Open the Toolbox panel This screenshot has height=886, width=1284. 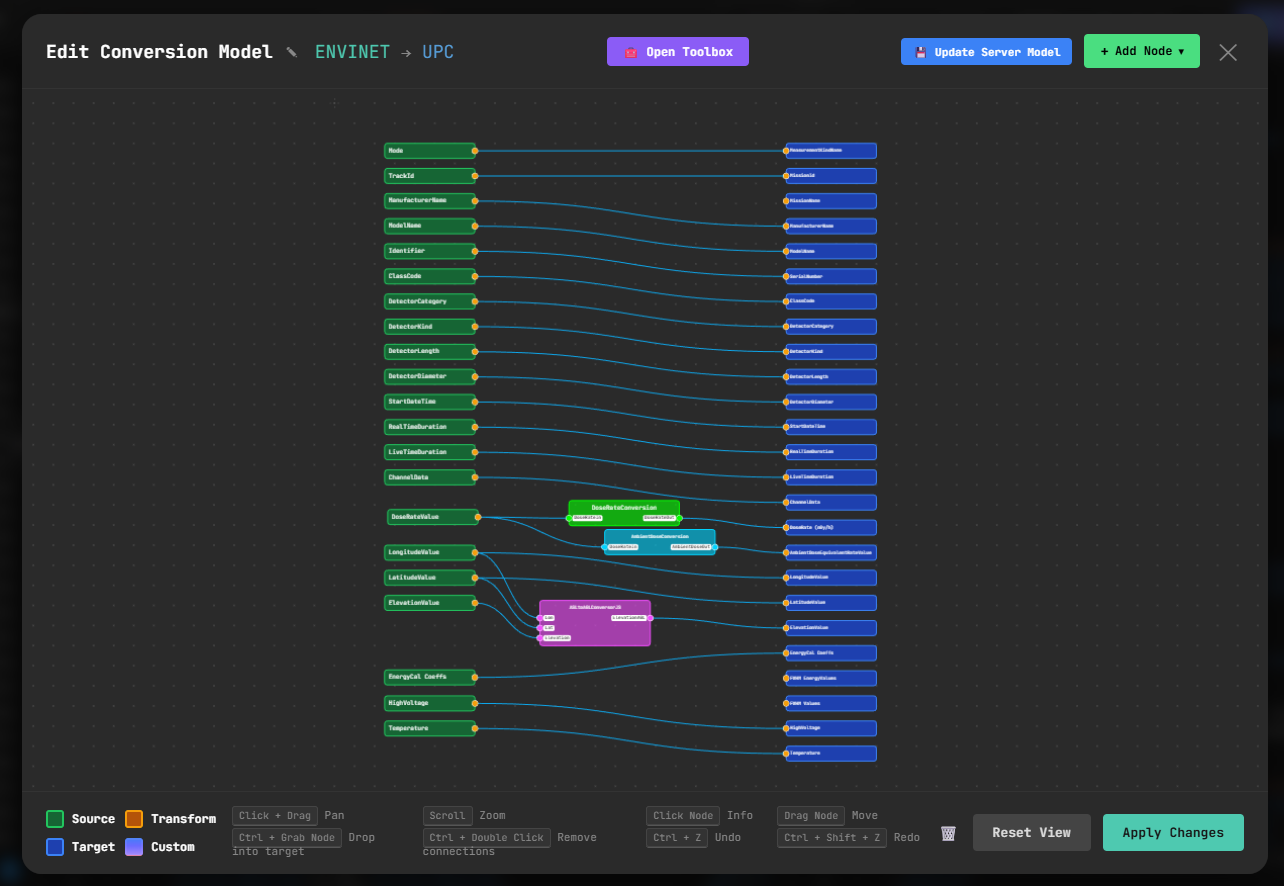tap(677, 52)
